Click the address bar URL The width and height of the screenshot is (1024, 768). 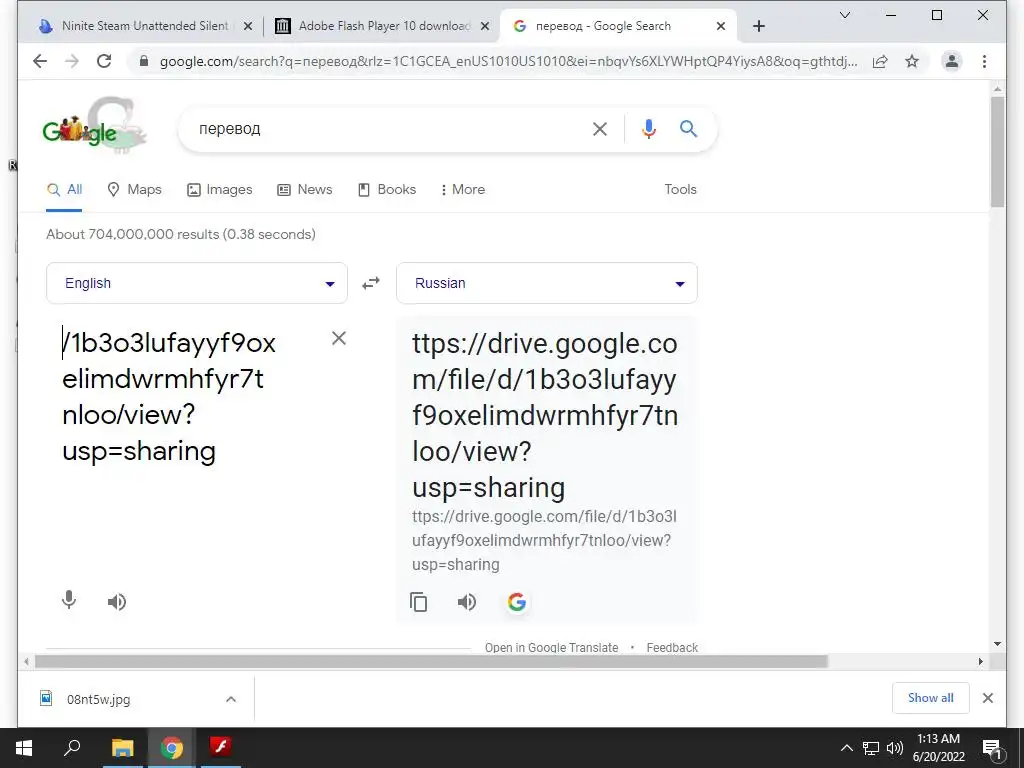click(508, 61)
